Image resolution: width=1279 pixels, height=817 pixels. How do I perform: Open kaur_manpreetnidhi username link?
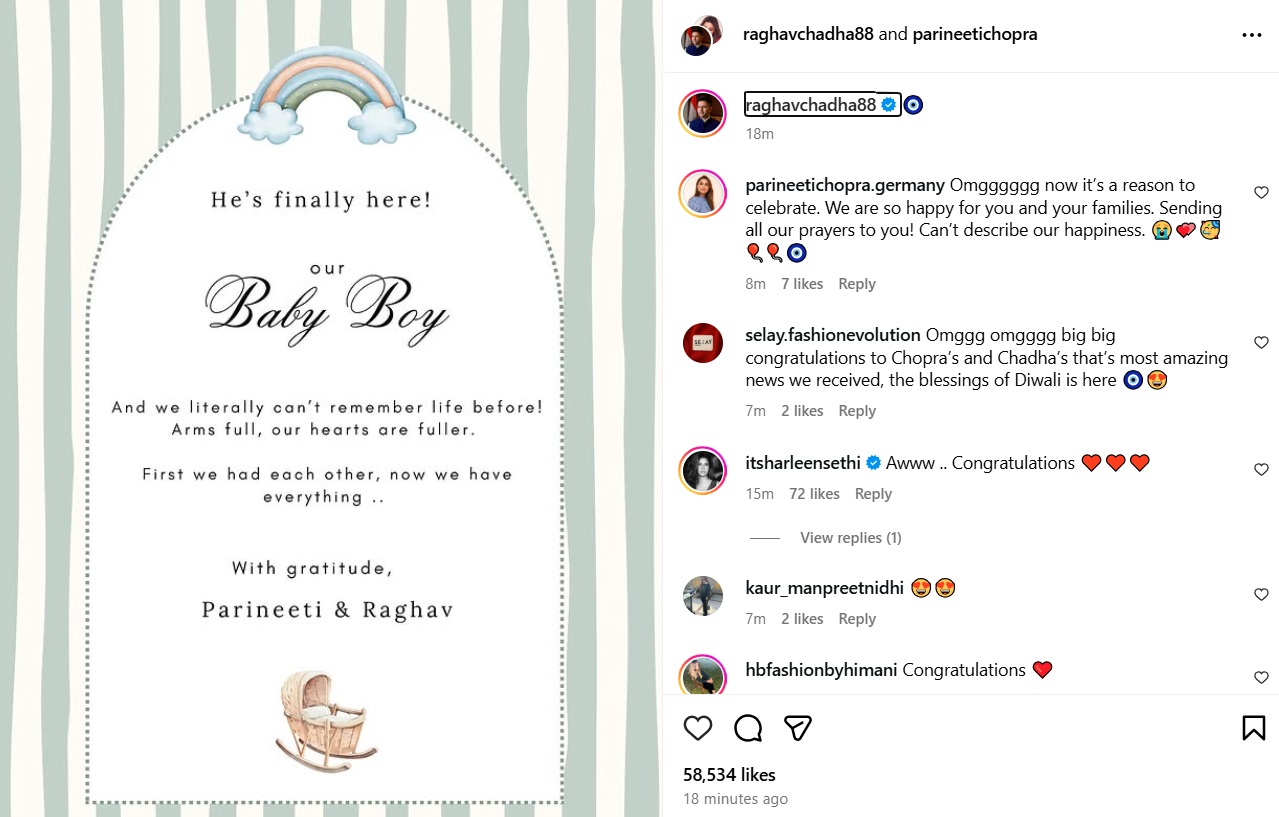[825, 588]
